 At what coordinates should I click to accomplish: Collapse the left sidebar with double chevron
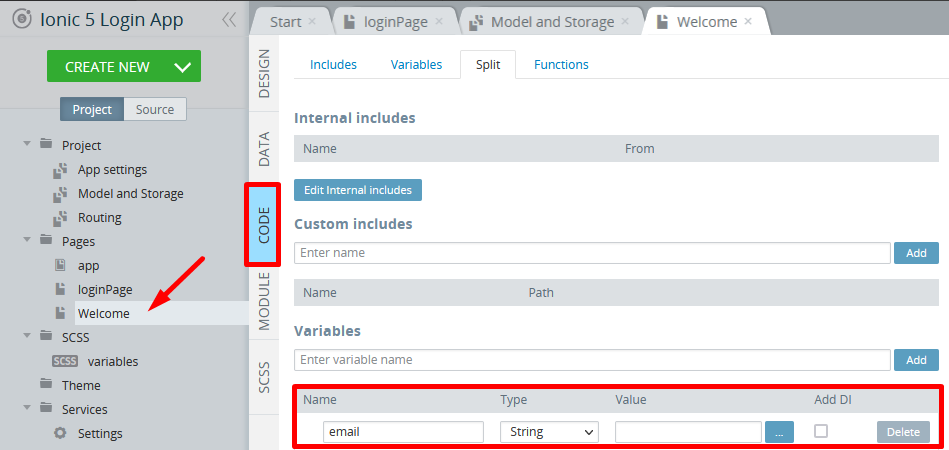pos(229,20)
